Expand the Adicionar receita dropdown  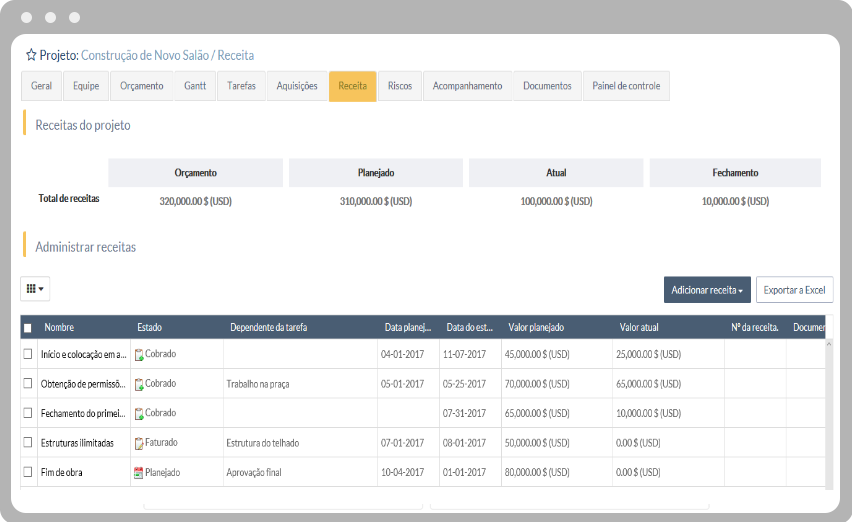pyautogui.click(x=707, y=290)
